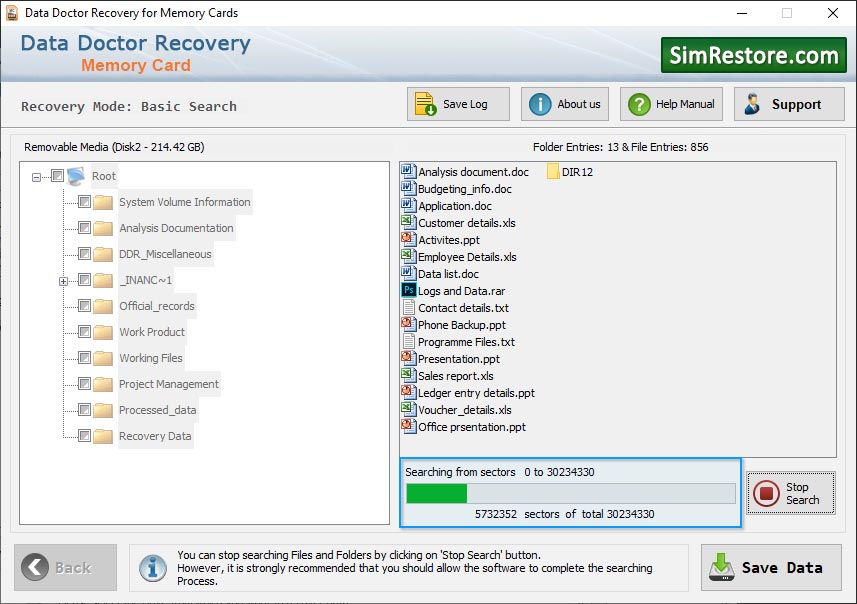The height and width of the screenshot is (604, 857).
Task: Click the Save Data button
Action: pos(771,567)
